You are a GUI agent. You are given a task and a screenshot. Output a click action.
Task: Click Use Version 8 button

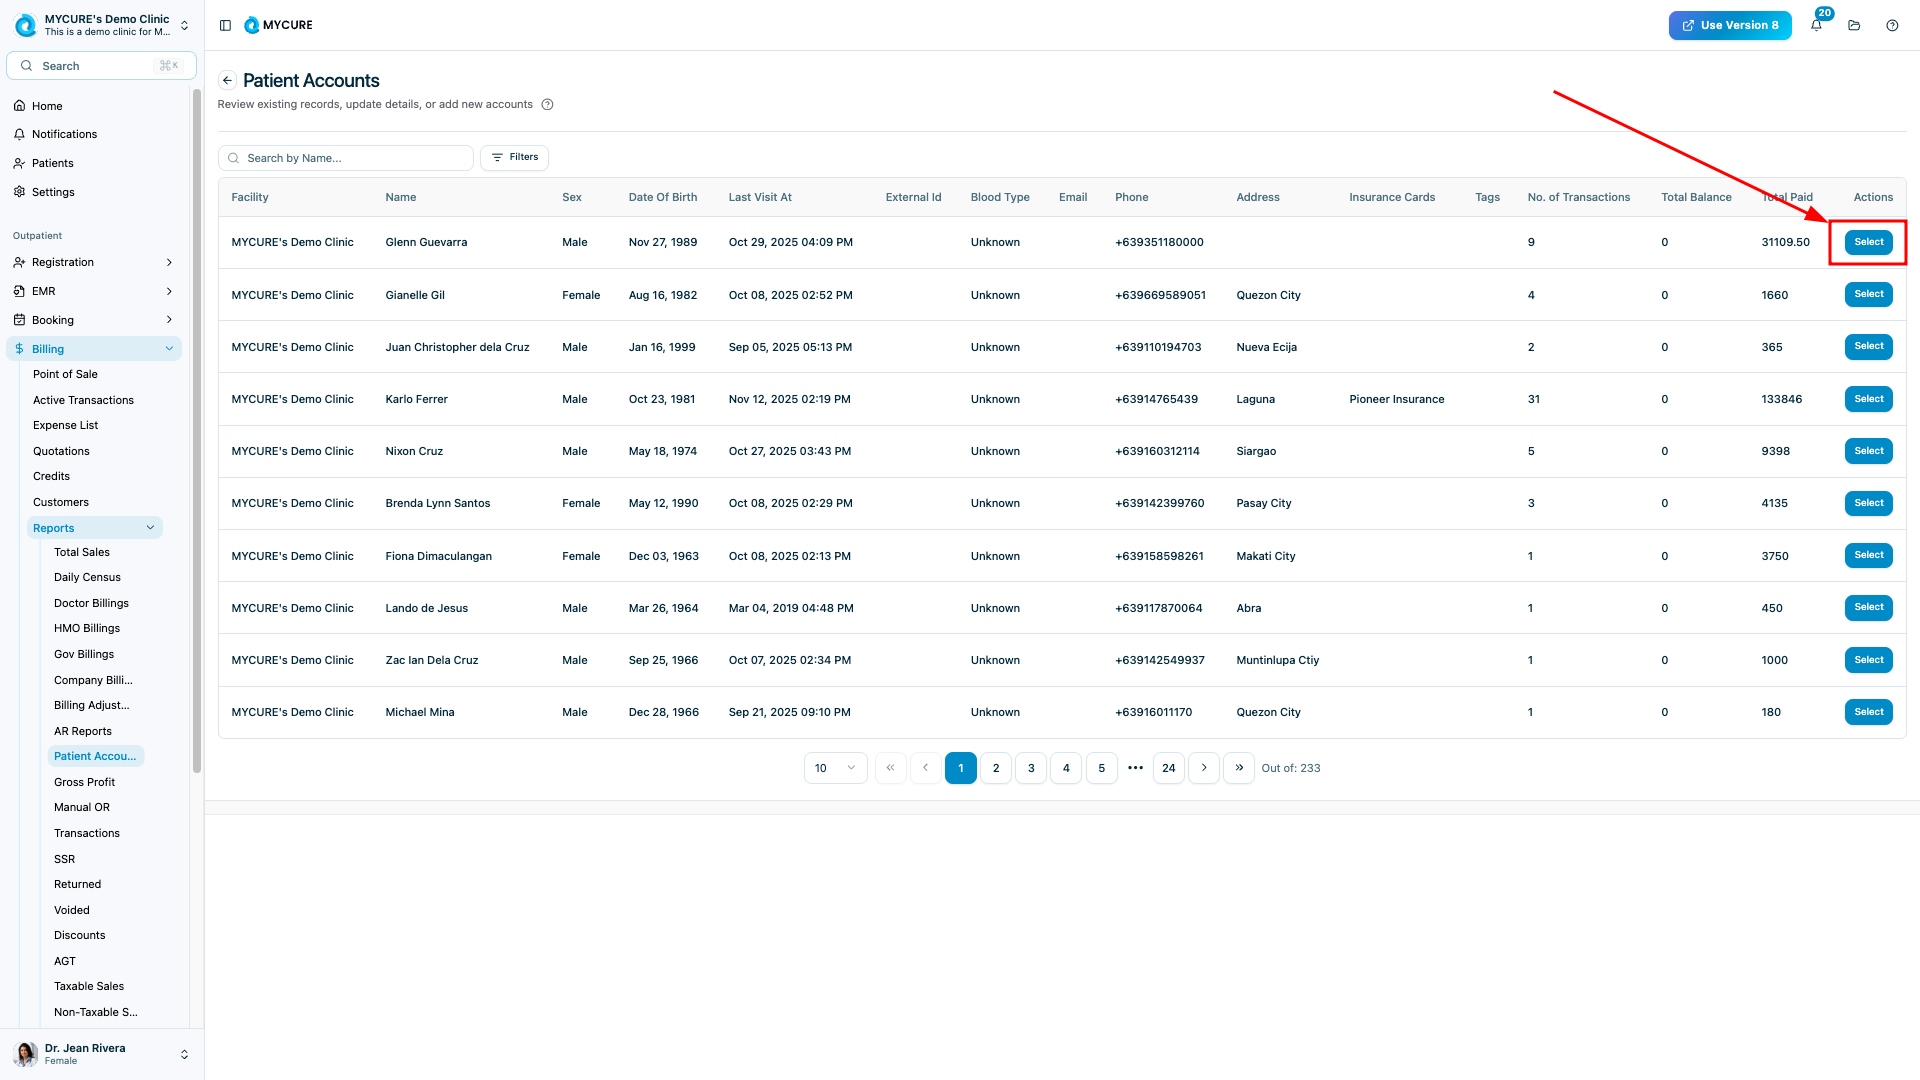pos(1729,25)
